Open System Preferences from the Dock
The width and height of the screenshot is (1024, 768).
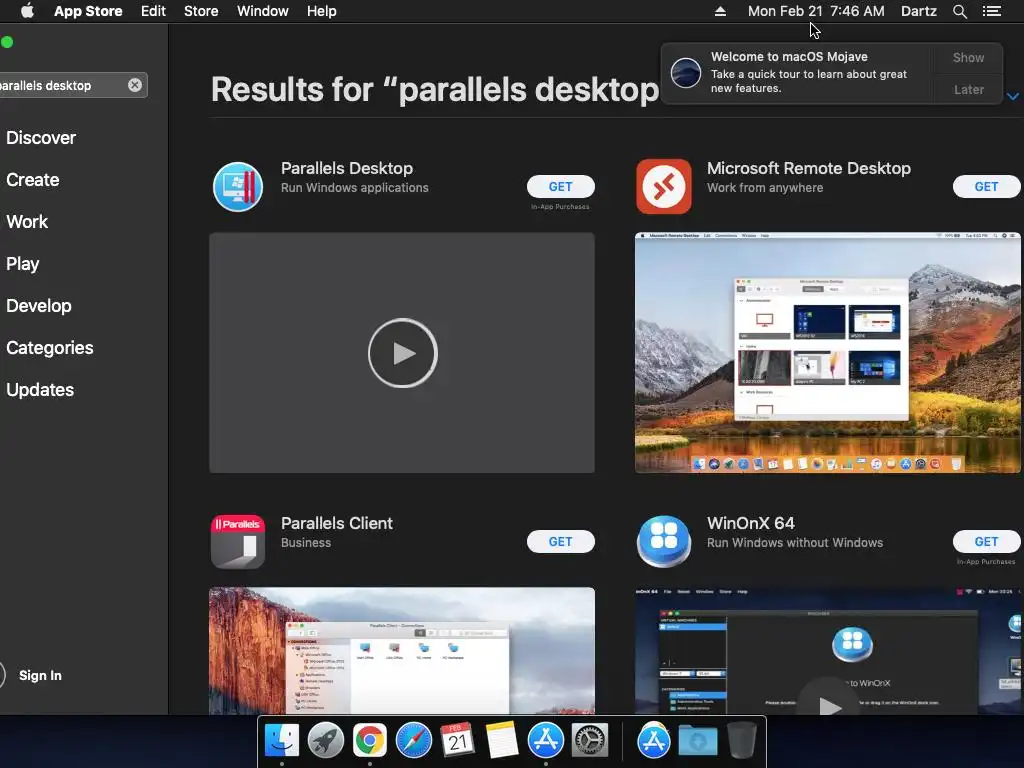(x=590, y=741)
